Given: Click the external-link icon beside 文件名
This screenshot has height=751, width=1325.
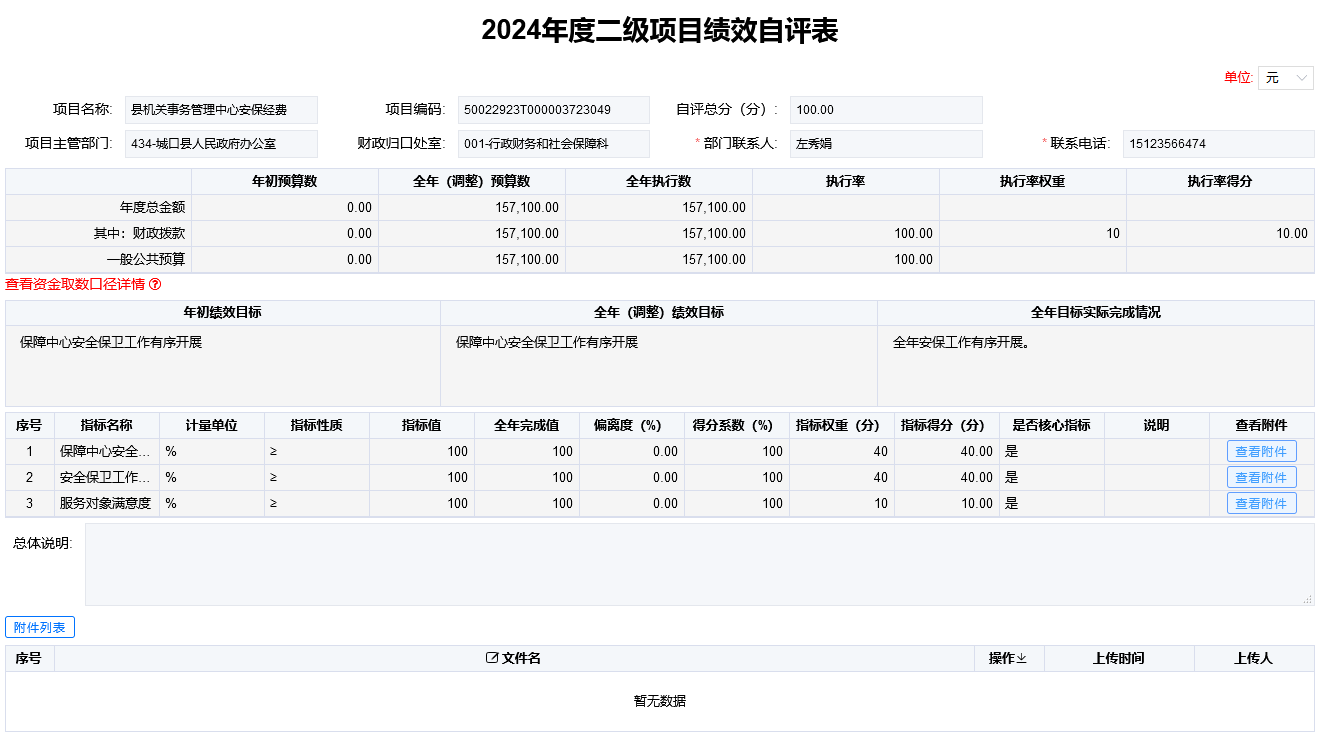Looking at the screenshot, I should [x=491, y=659].
